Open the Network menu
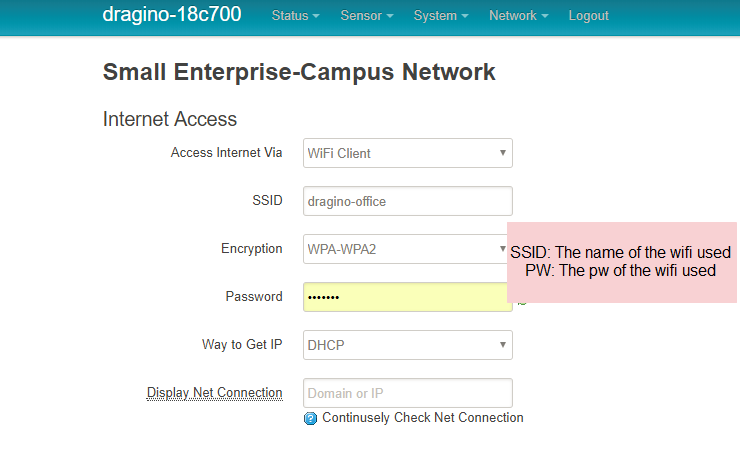This screenshot has height=459, width=740. (518, 16)
